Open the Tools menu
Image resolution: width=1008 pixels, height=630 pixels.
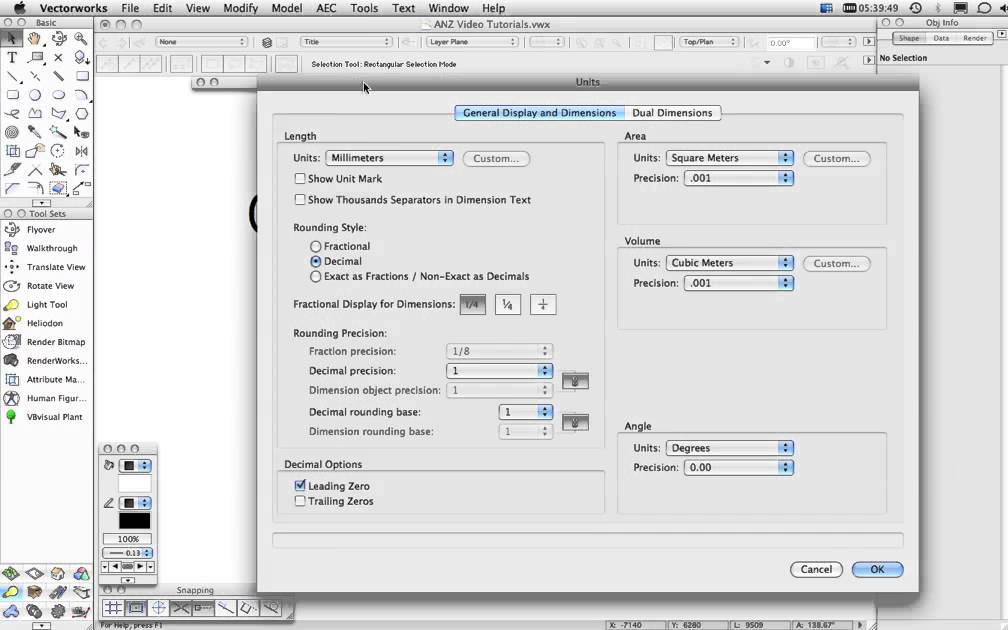coord(364,8)
